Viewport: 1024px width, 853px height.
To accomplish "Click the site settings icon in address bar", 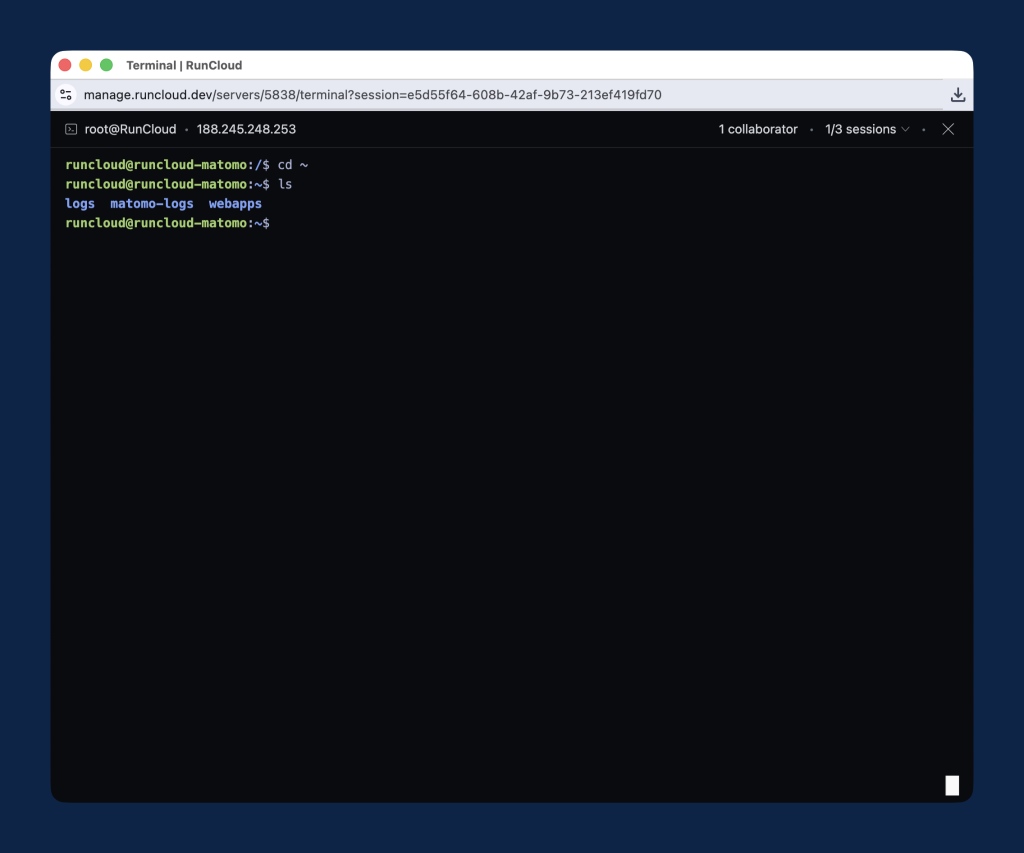I will [x=66, y=95].
